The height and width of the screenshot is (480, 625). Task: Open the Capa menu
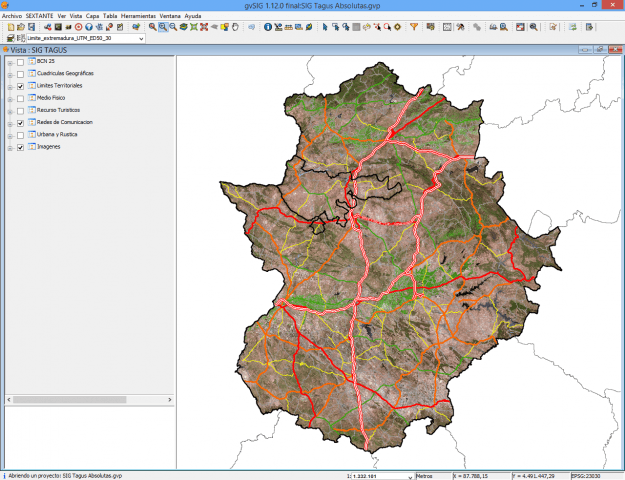92,16
